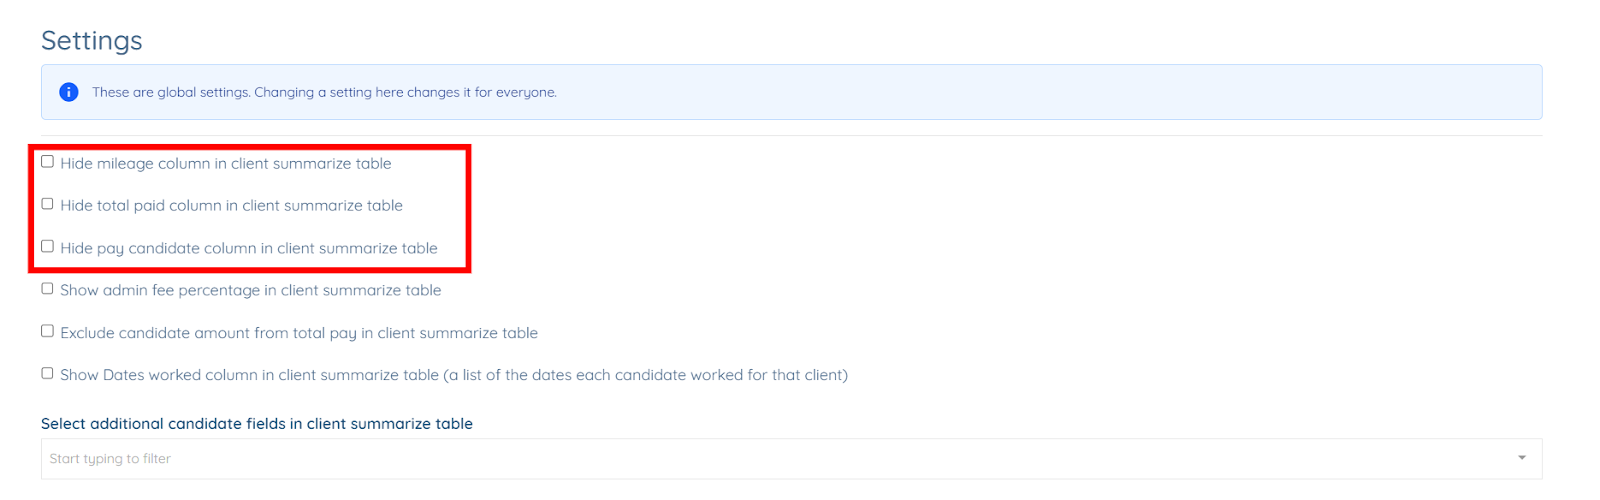Click 'These are global settings' banner message
The image size is (1600, 500).
coord(324,92)
